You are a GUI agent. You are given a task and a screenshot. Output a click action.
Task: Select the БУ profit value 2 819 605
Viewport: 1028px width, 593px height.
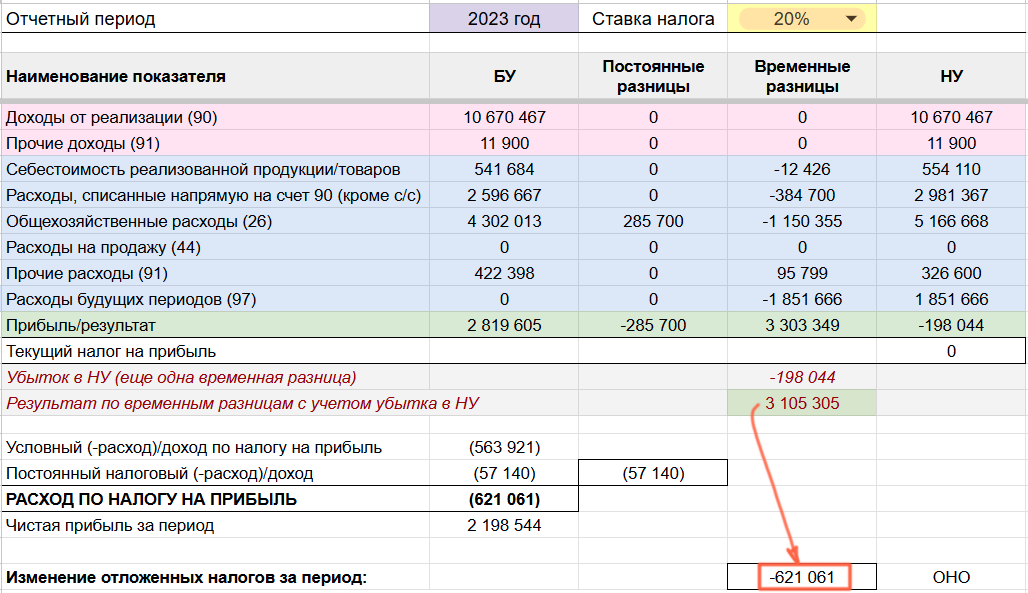point(504,325)
